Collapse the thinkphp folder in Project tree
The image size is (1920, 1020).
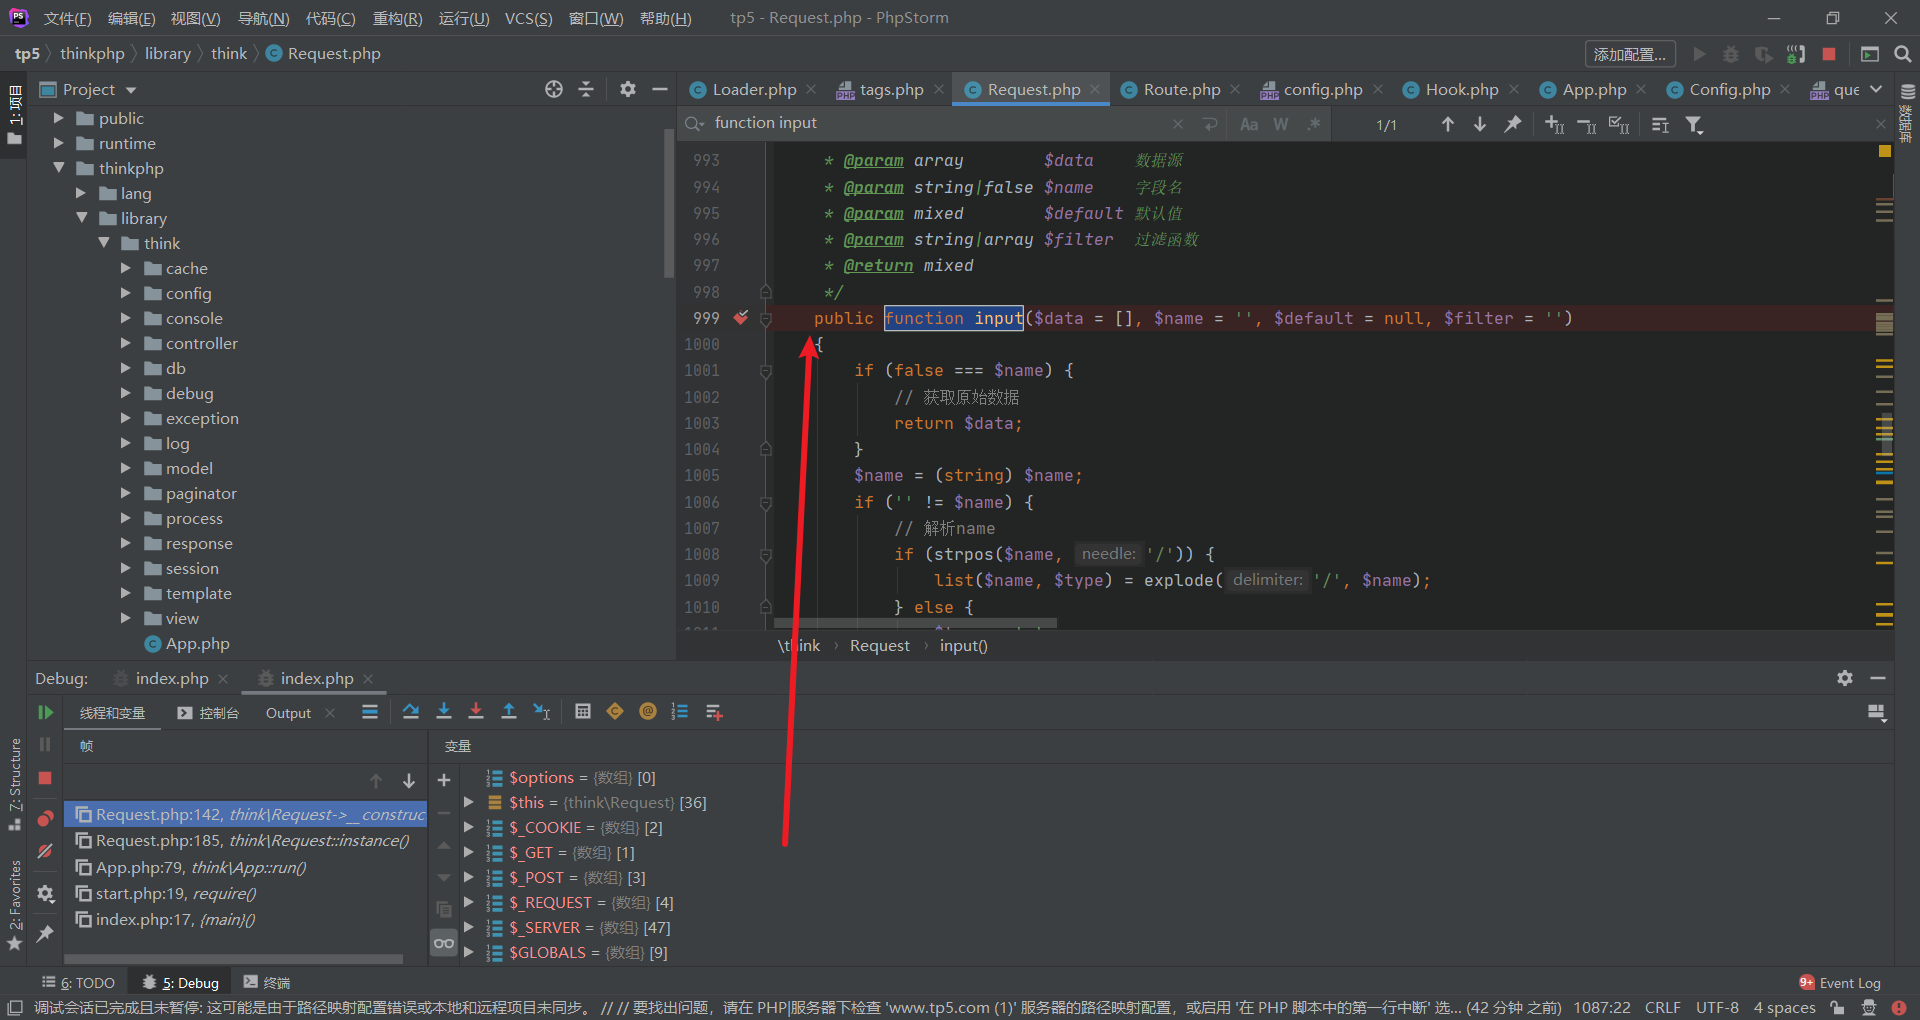coord(59,168)
